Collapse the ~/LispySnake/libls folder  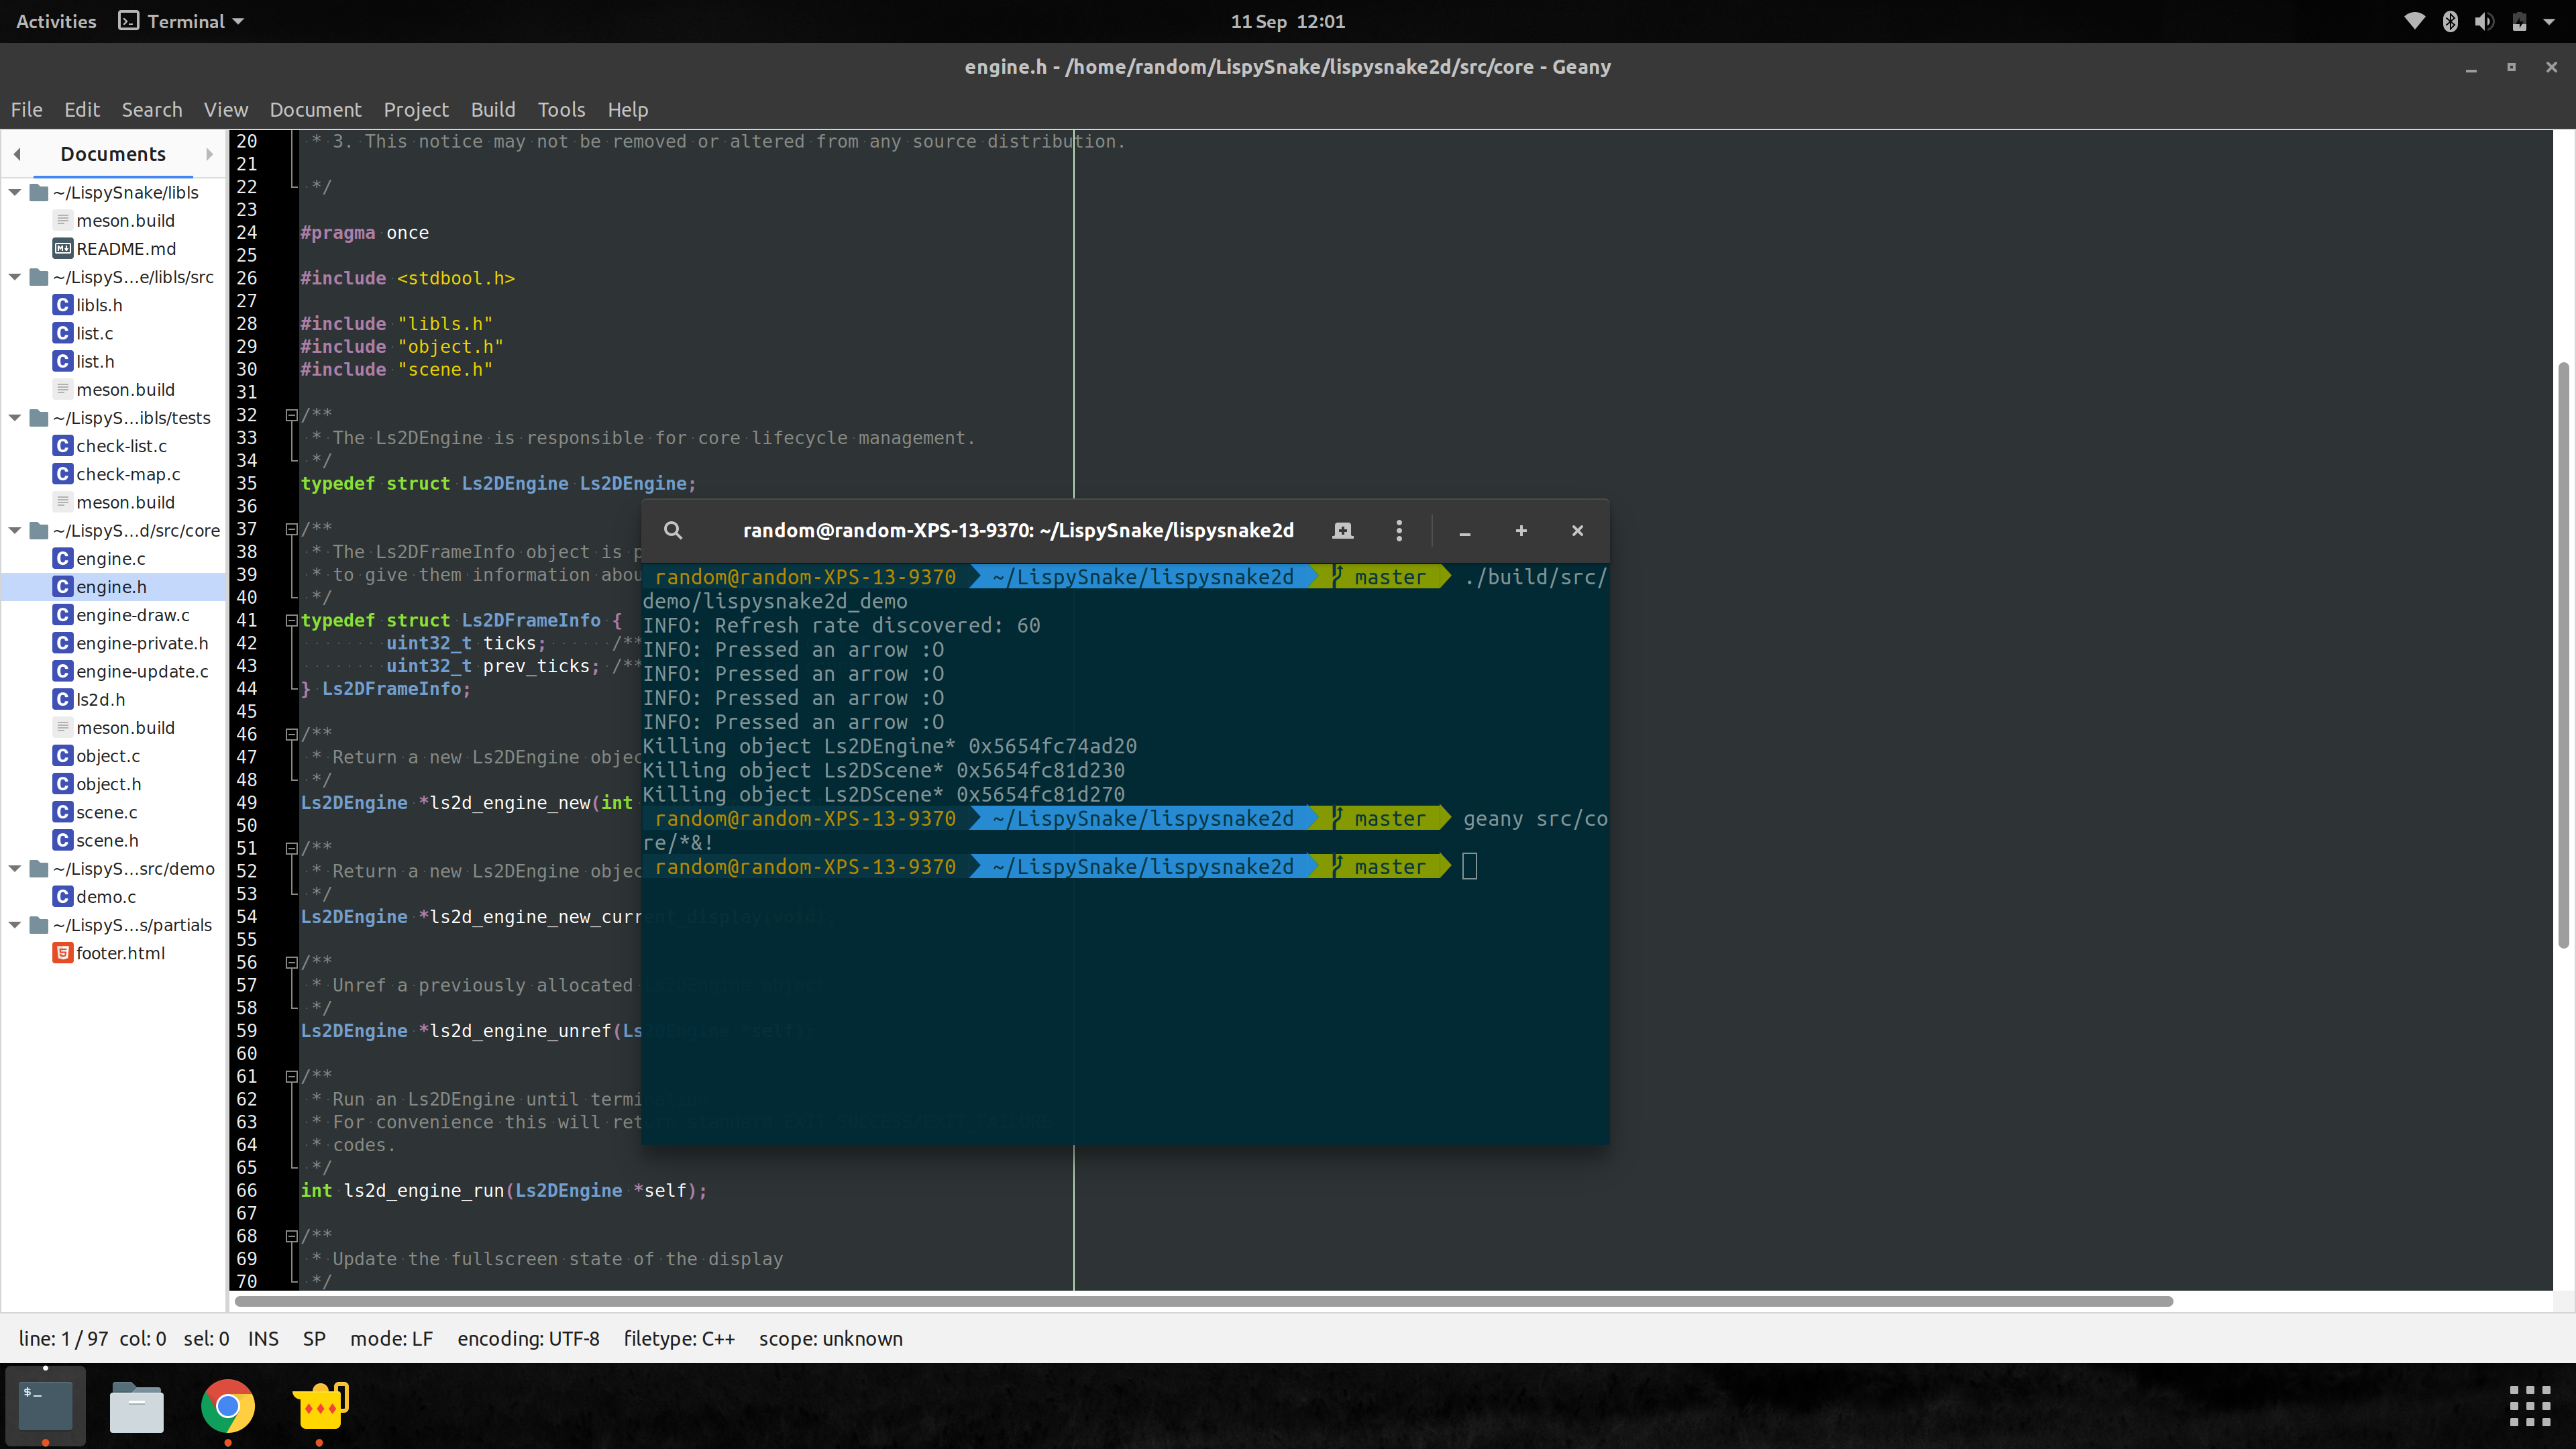[x=15, y=192]
